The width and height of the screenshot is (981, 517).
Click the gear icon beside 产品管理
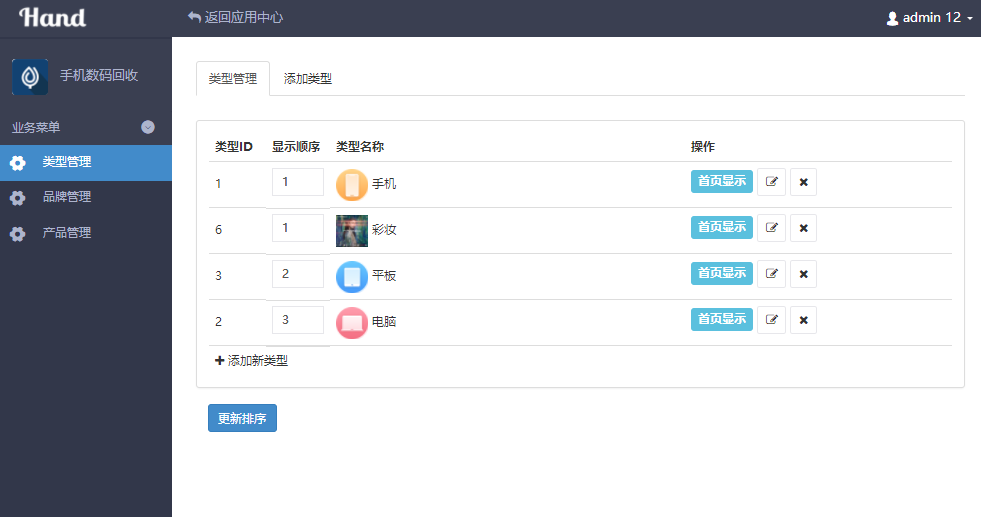[18, 233]
